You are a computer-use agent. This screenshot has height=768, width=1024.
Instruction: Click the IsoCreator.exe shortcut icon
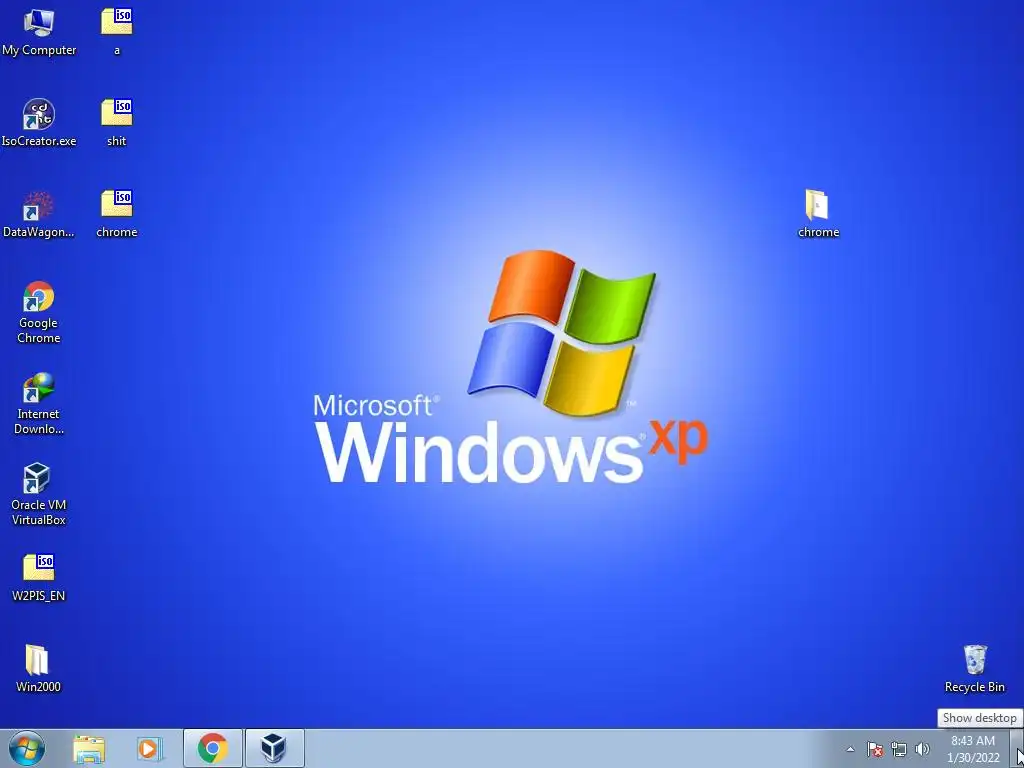point(39,123)
